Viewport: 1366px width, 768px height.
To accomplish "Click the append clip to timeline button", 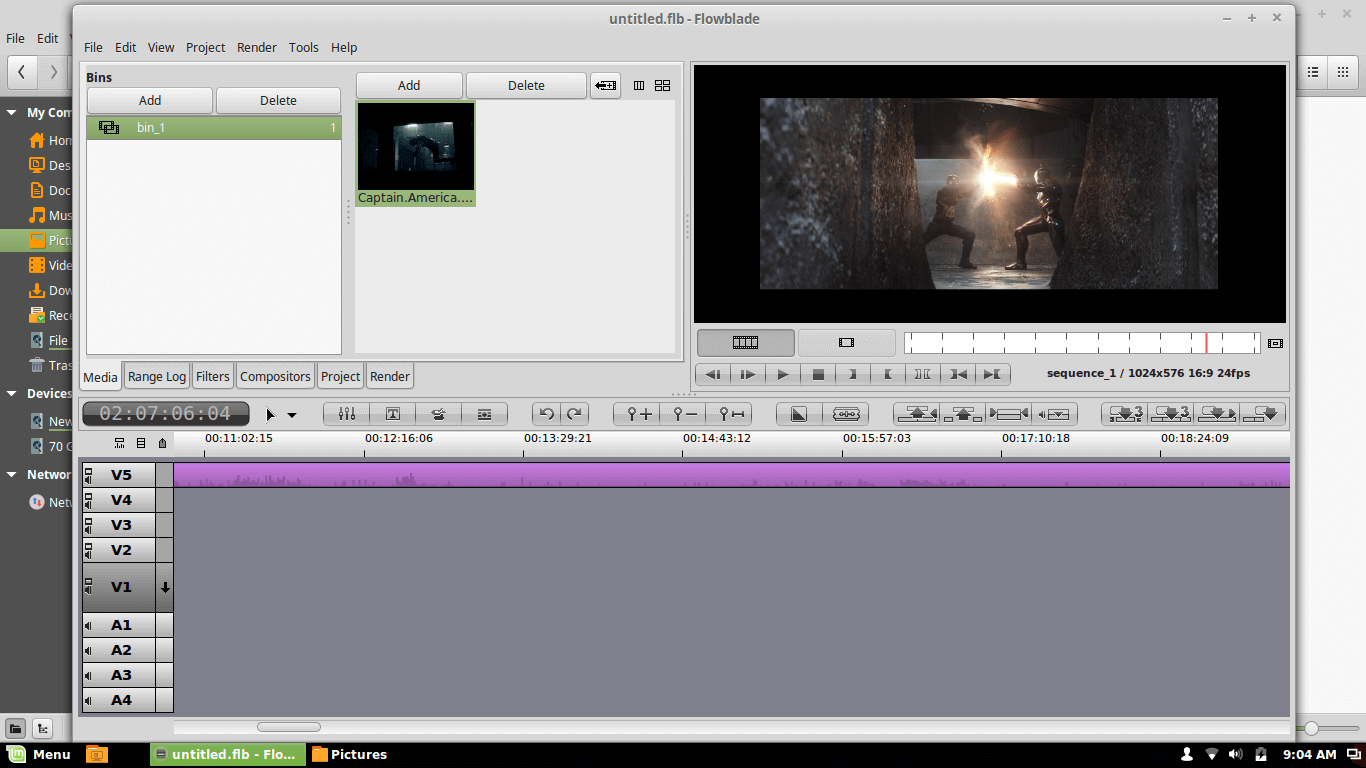I will tap(1264, 414).
